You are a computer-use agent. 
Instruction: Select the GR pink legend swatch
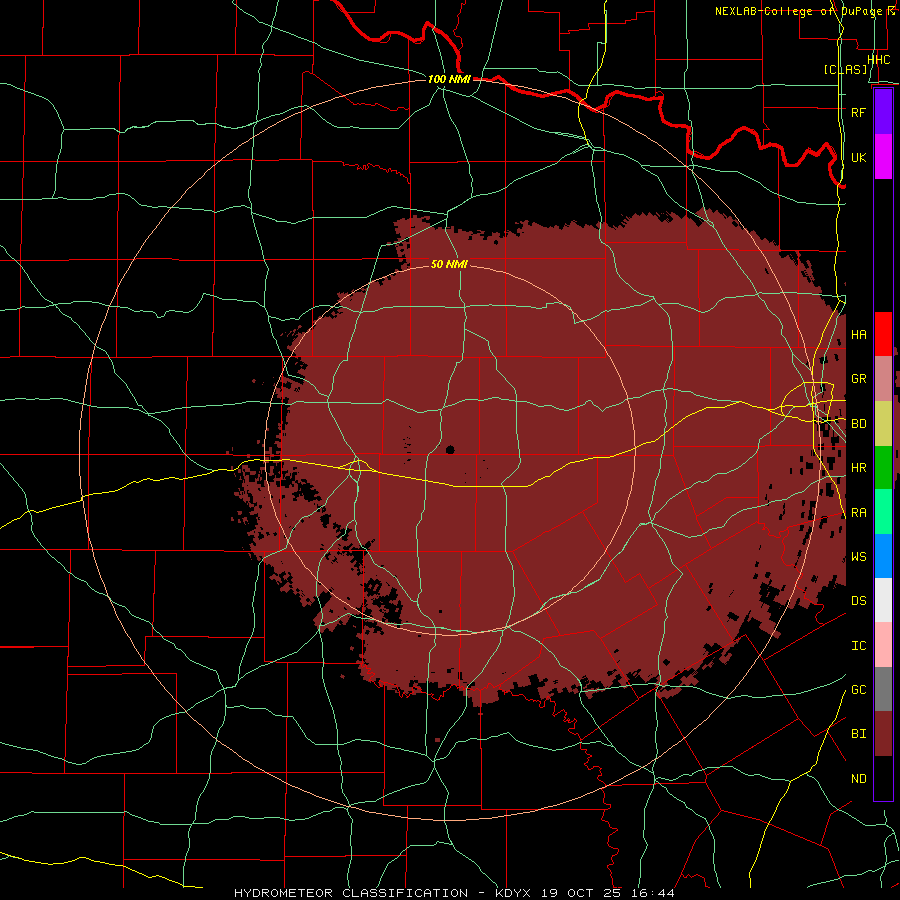click(x=883, y=378)
